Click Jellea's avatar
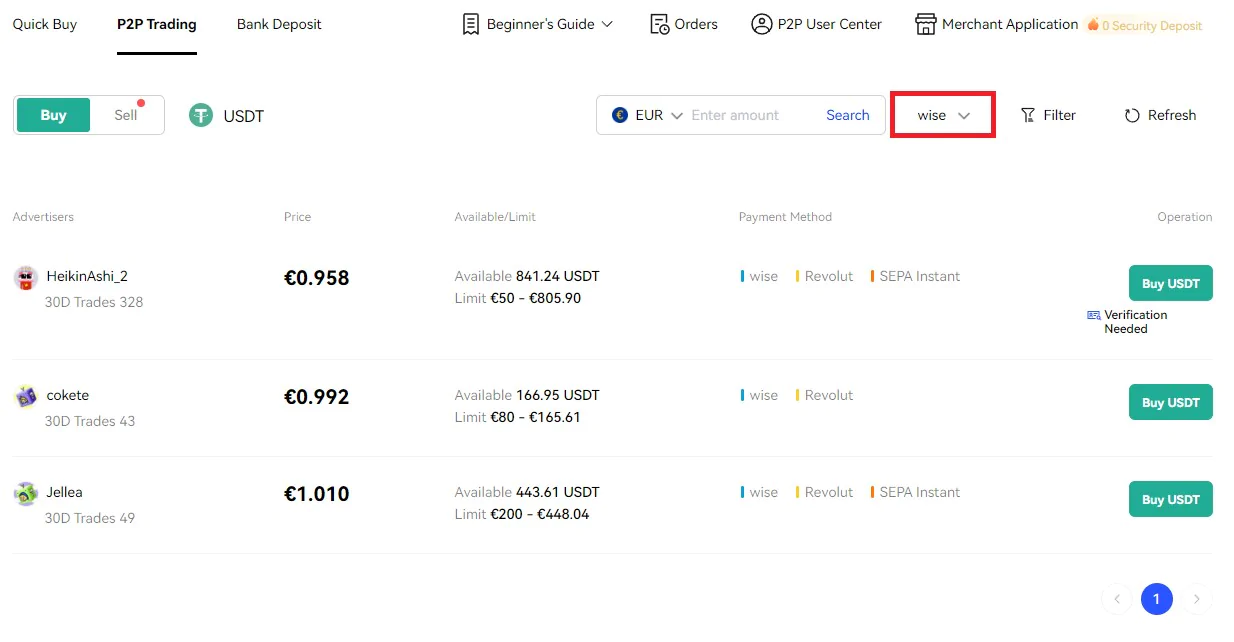The width and height of the screenshot is (1234, 642). tap(26, 493)
